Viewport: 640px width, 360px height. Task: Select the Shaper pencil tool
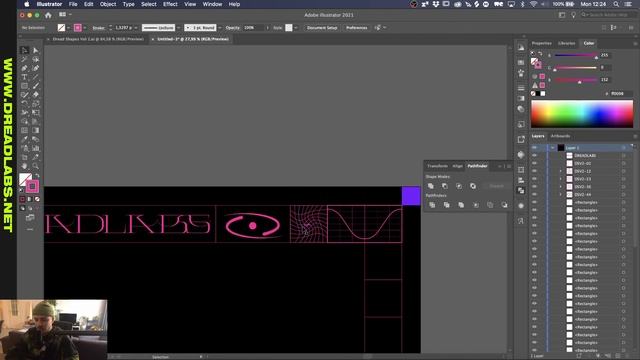[x=24, y=95]
